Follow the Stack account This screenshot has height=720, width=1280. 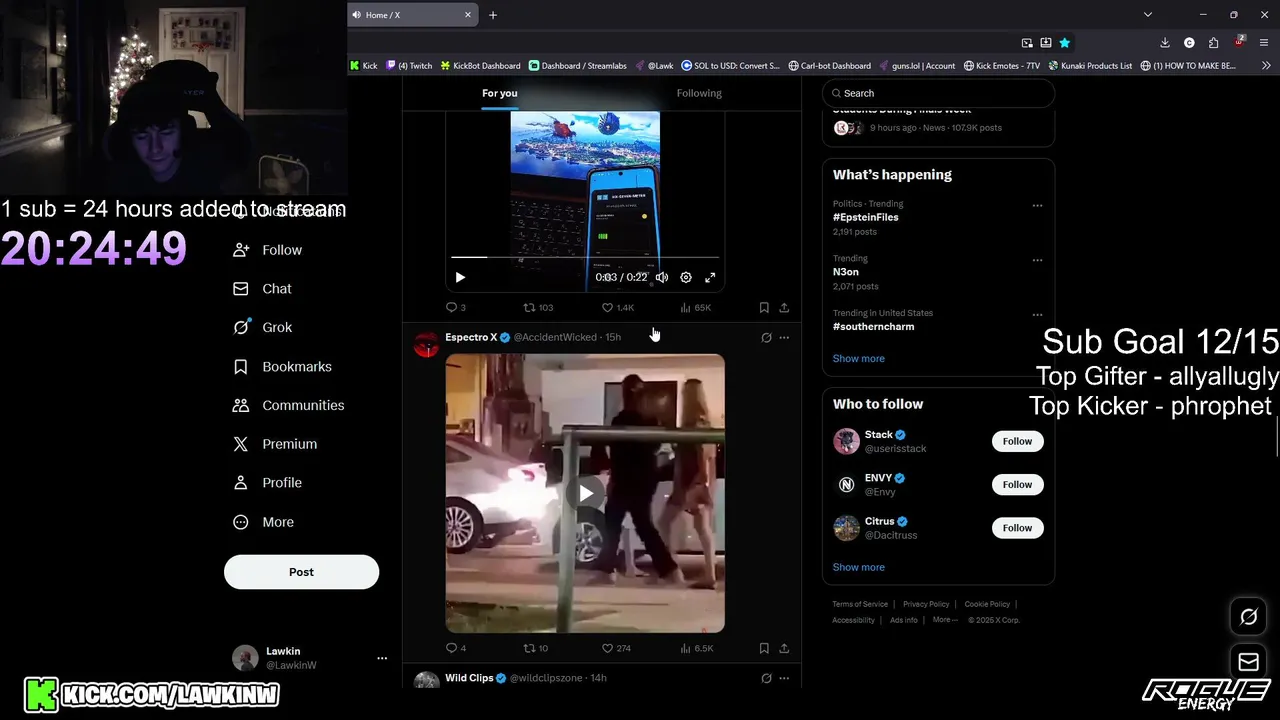pyautogui.click(x=1017, y=441)
